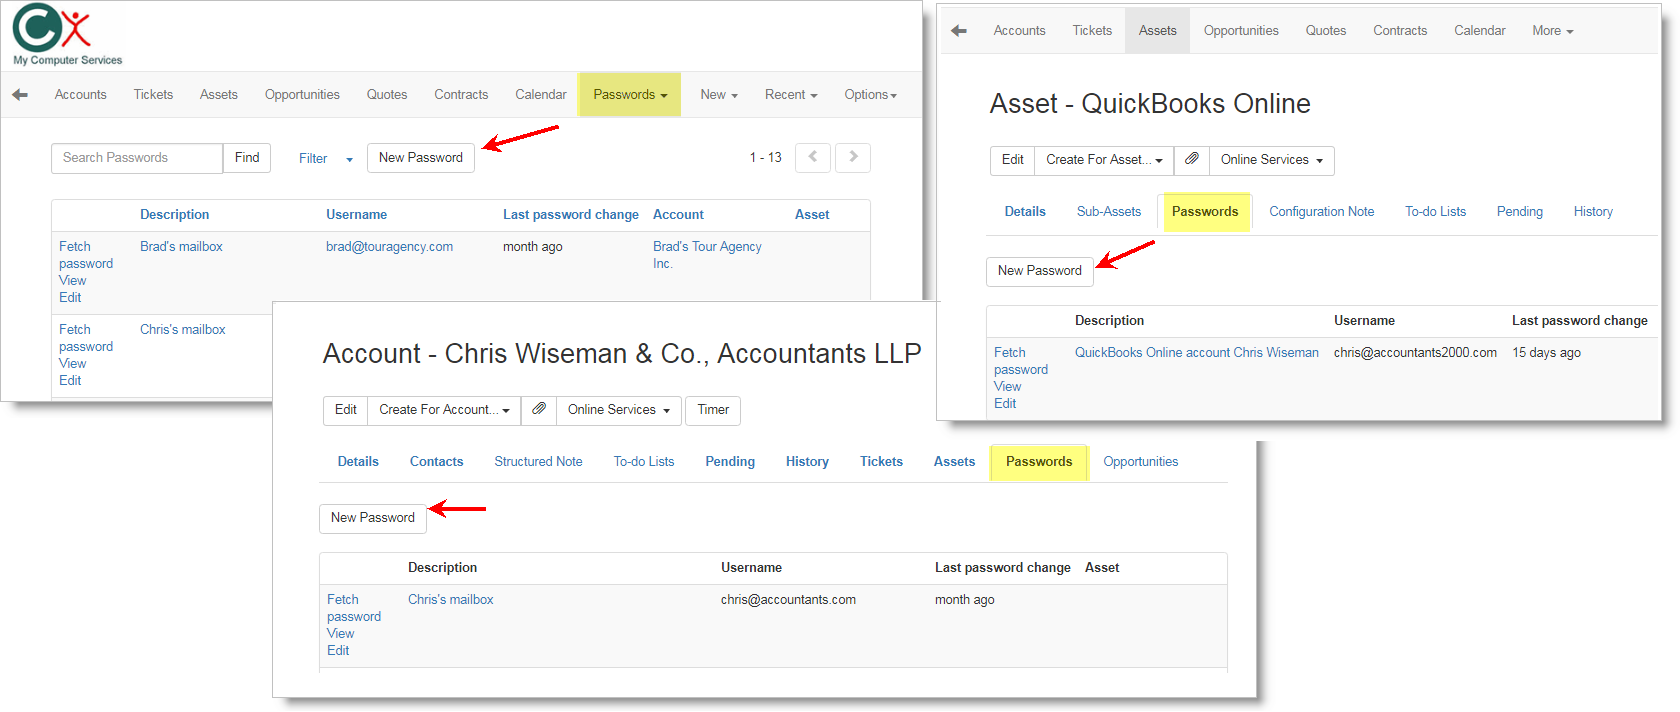The width and height of the screenshot is (1680, 712).
Task: Click the paperclip attachment icon in Account toolbar
Action: (x=538, y=410)
